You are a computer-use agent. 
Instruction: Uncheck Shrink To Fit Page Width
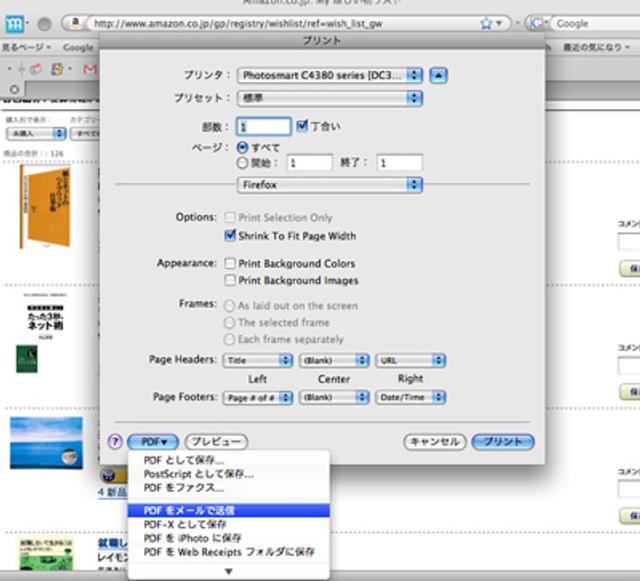click(x=231, y=236)
